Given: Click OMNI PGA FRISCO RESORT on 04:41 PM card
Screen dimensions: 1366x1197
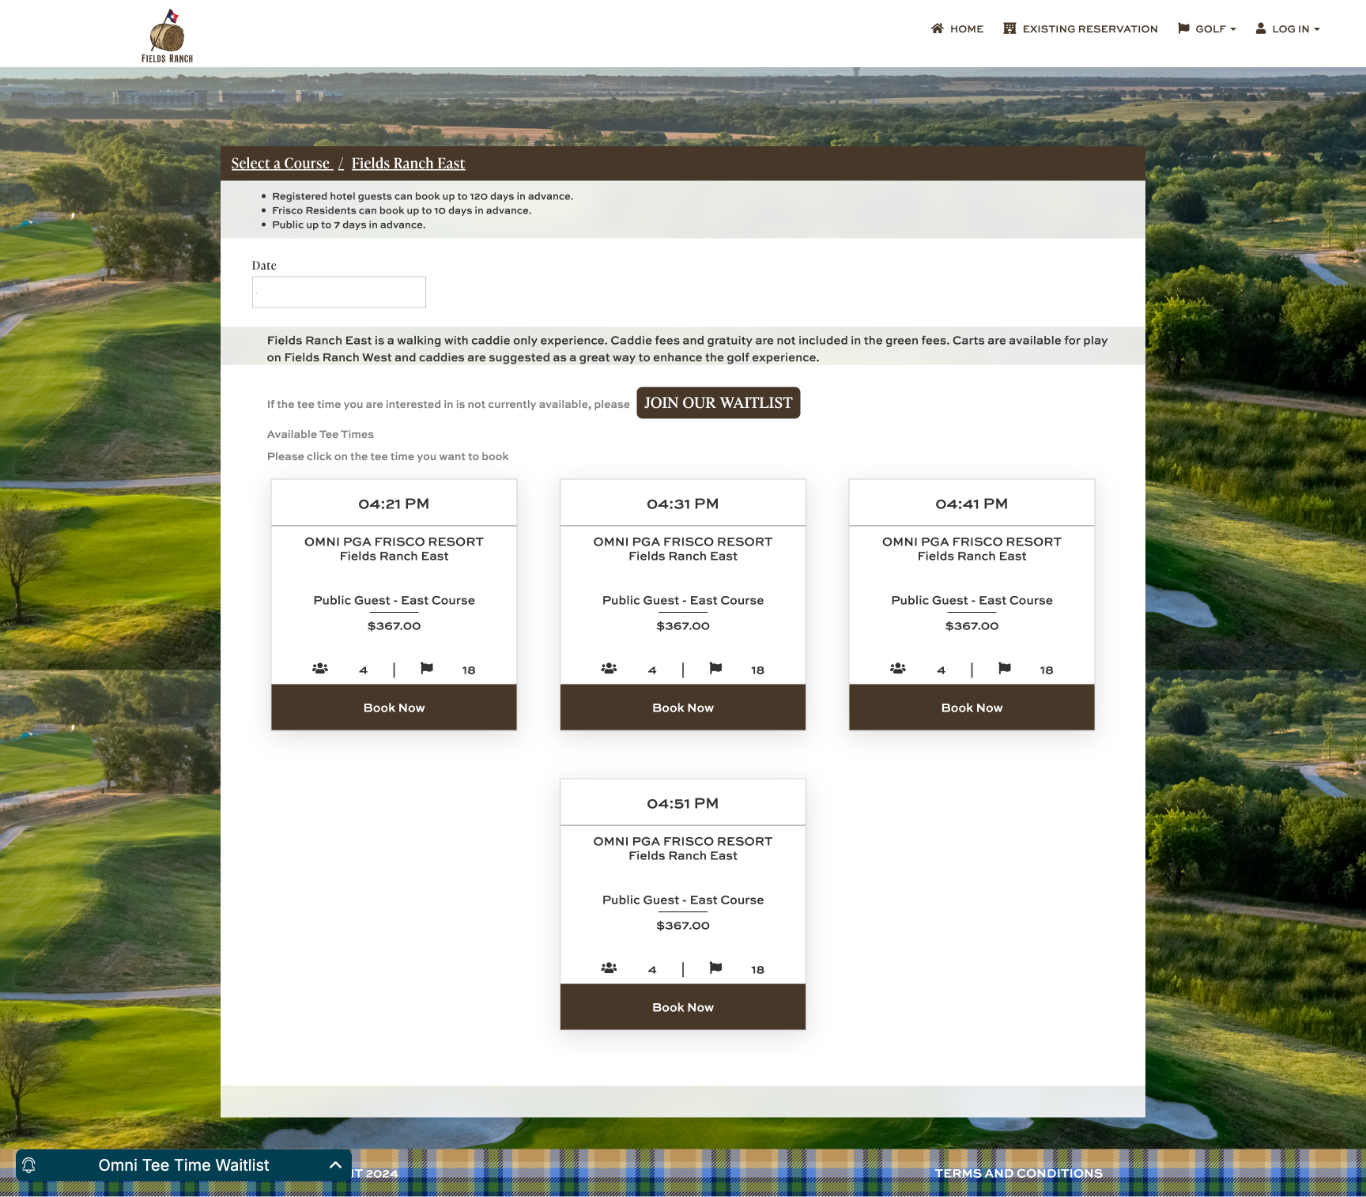Looking at the screenshot, I should click(972, 542).
